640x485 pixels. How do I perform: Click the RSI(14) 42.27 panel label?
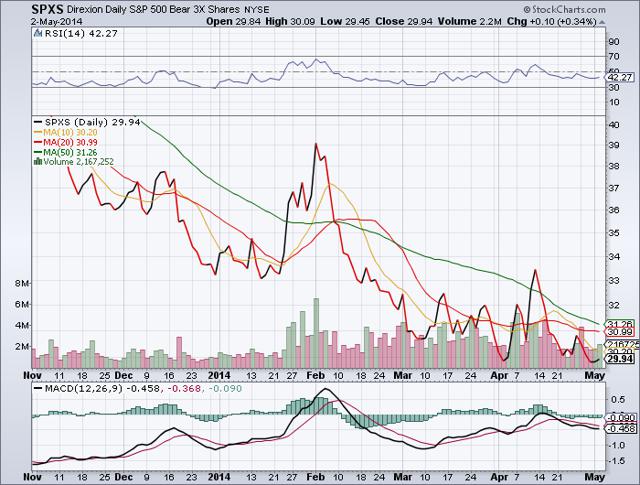(x=81, y=33)
